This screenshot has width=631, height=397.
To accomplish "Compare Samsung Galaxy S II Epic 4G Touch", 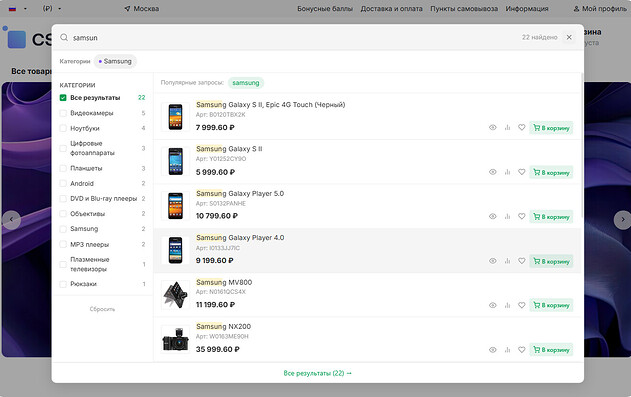I will (x=507, y=128).
